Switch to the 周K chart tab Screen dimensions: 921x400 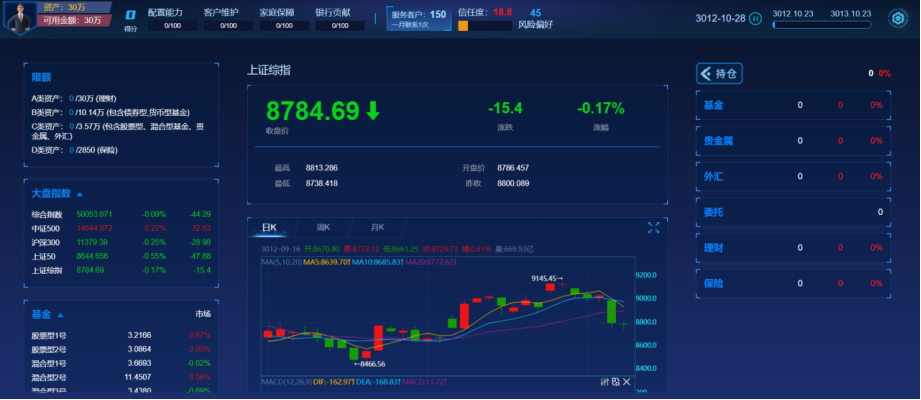point(323,227)
